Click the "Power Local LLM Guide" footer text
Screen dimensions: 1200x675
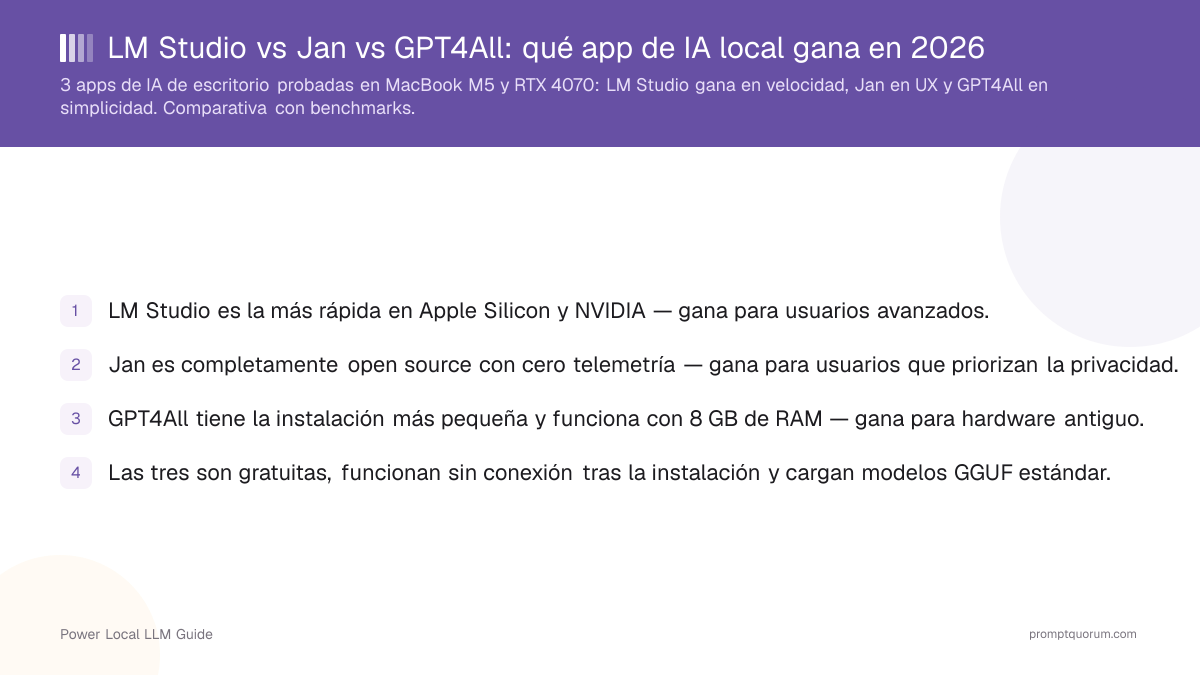click(x=136, y=634)
